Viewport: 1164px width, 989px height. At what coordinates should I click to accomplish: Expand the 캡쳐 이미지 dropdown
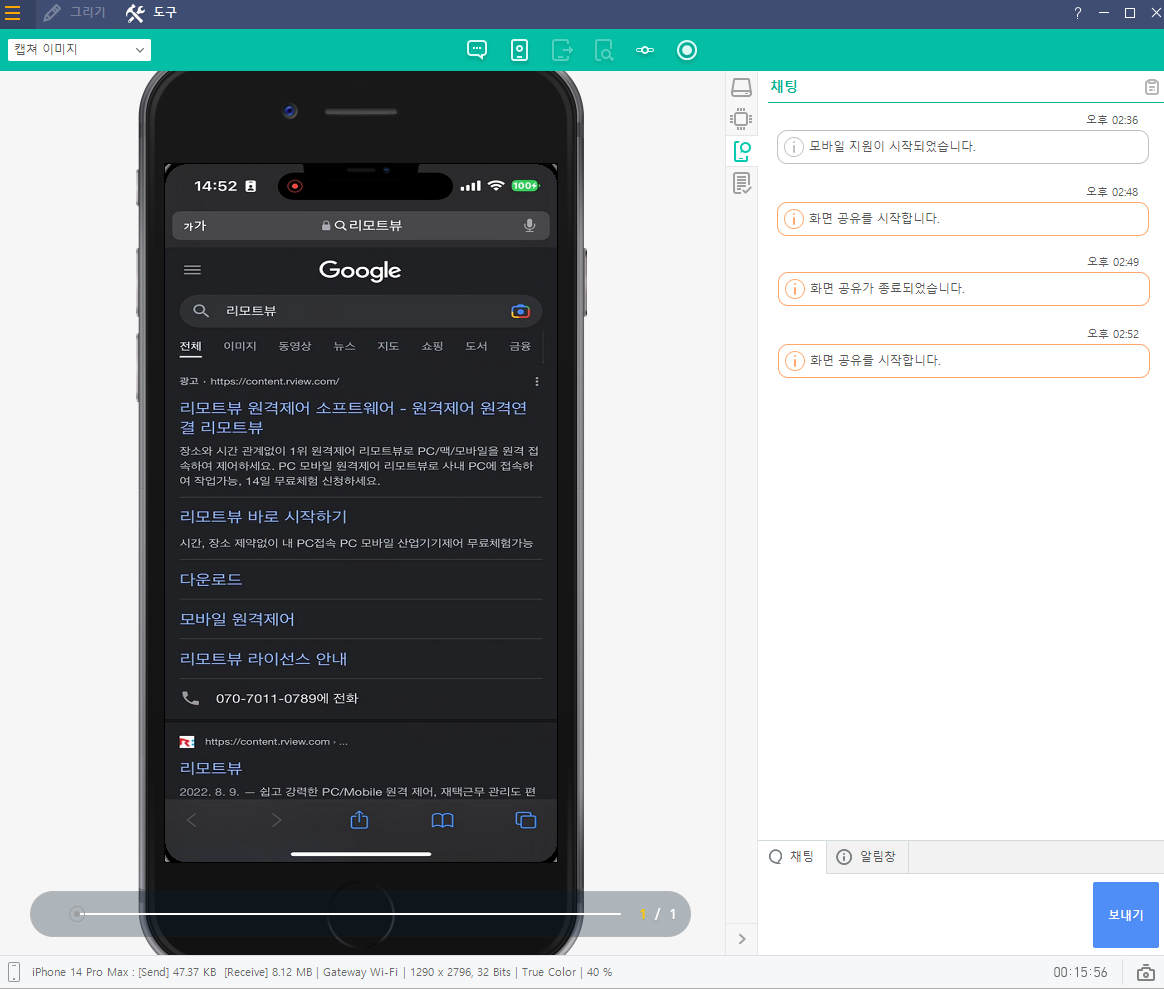coord(79,50)
